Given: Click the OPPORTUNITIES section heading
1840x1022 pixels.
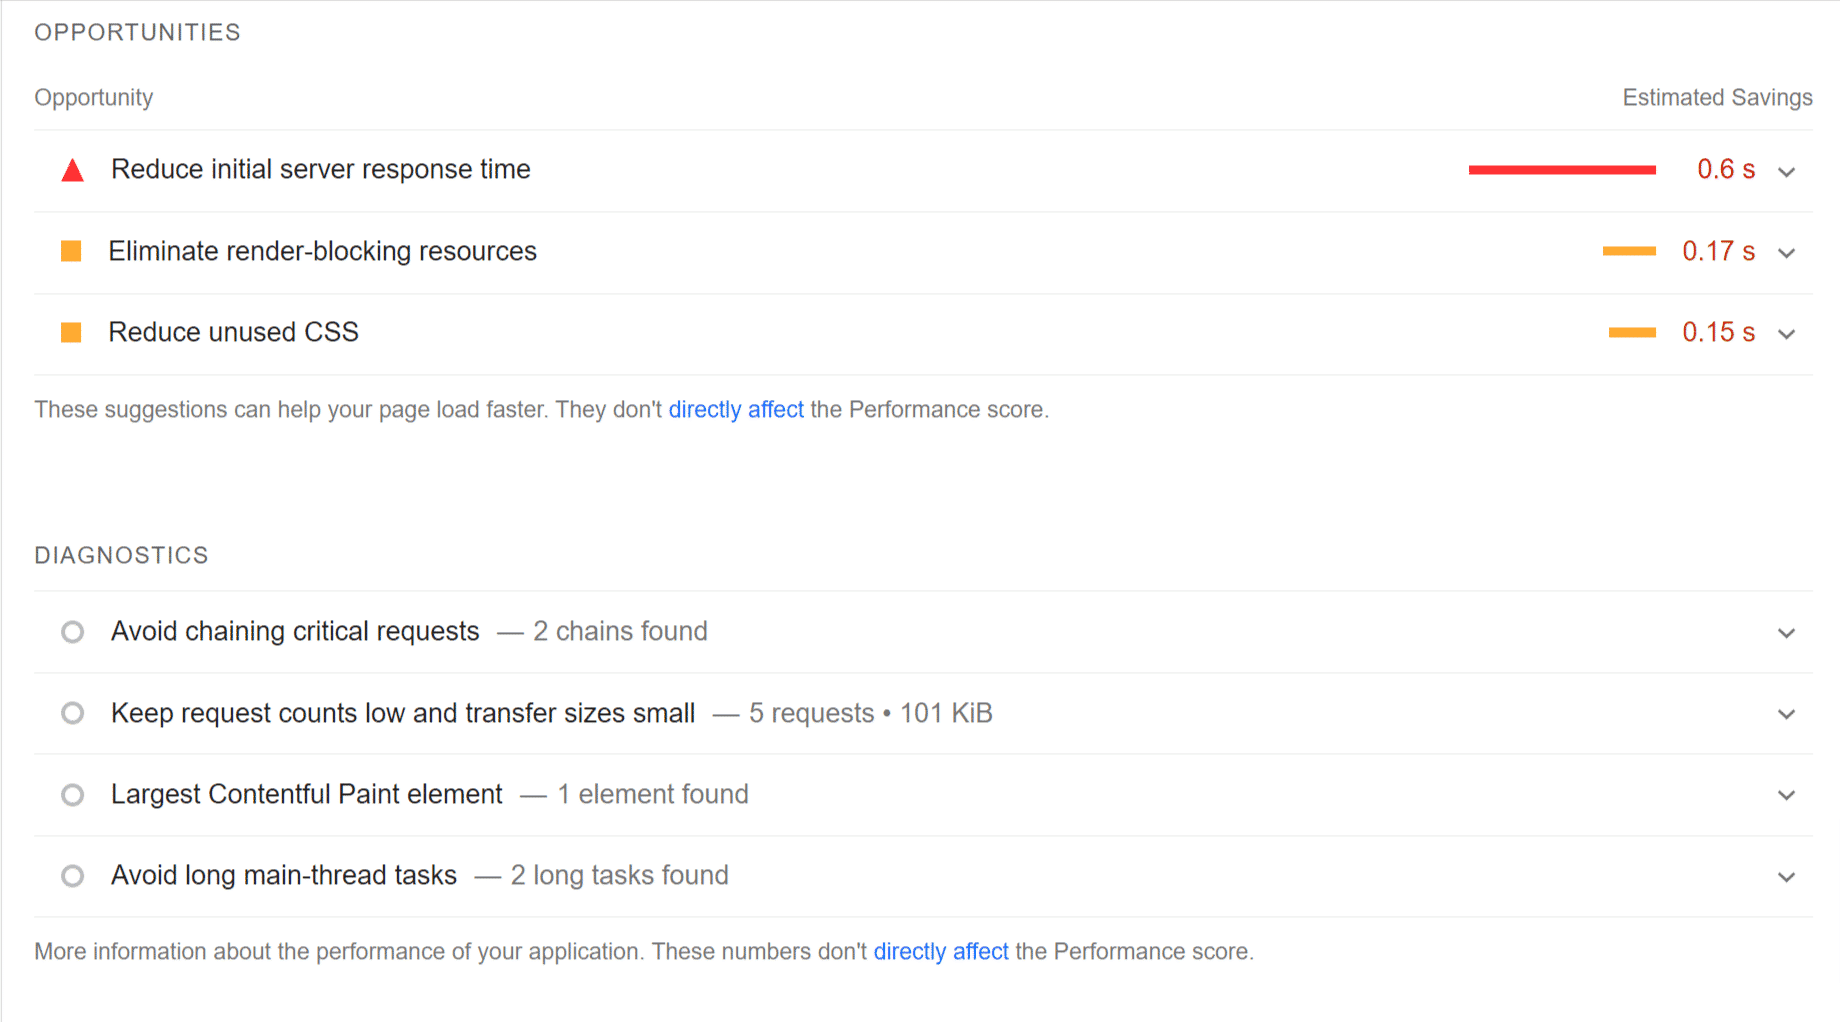Looking at the screenshot, I should tap(137, 32).
